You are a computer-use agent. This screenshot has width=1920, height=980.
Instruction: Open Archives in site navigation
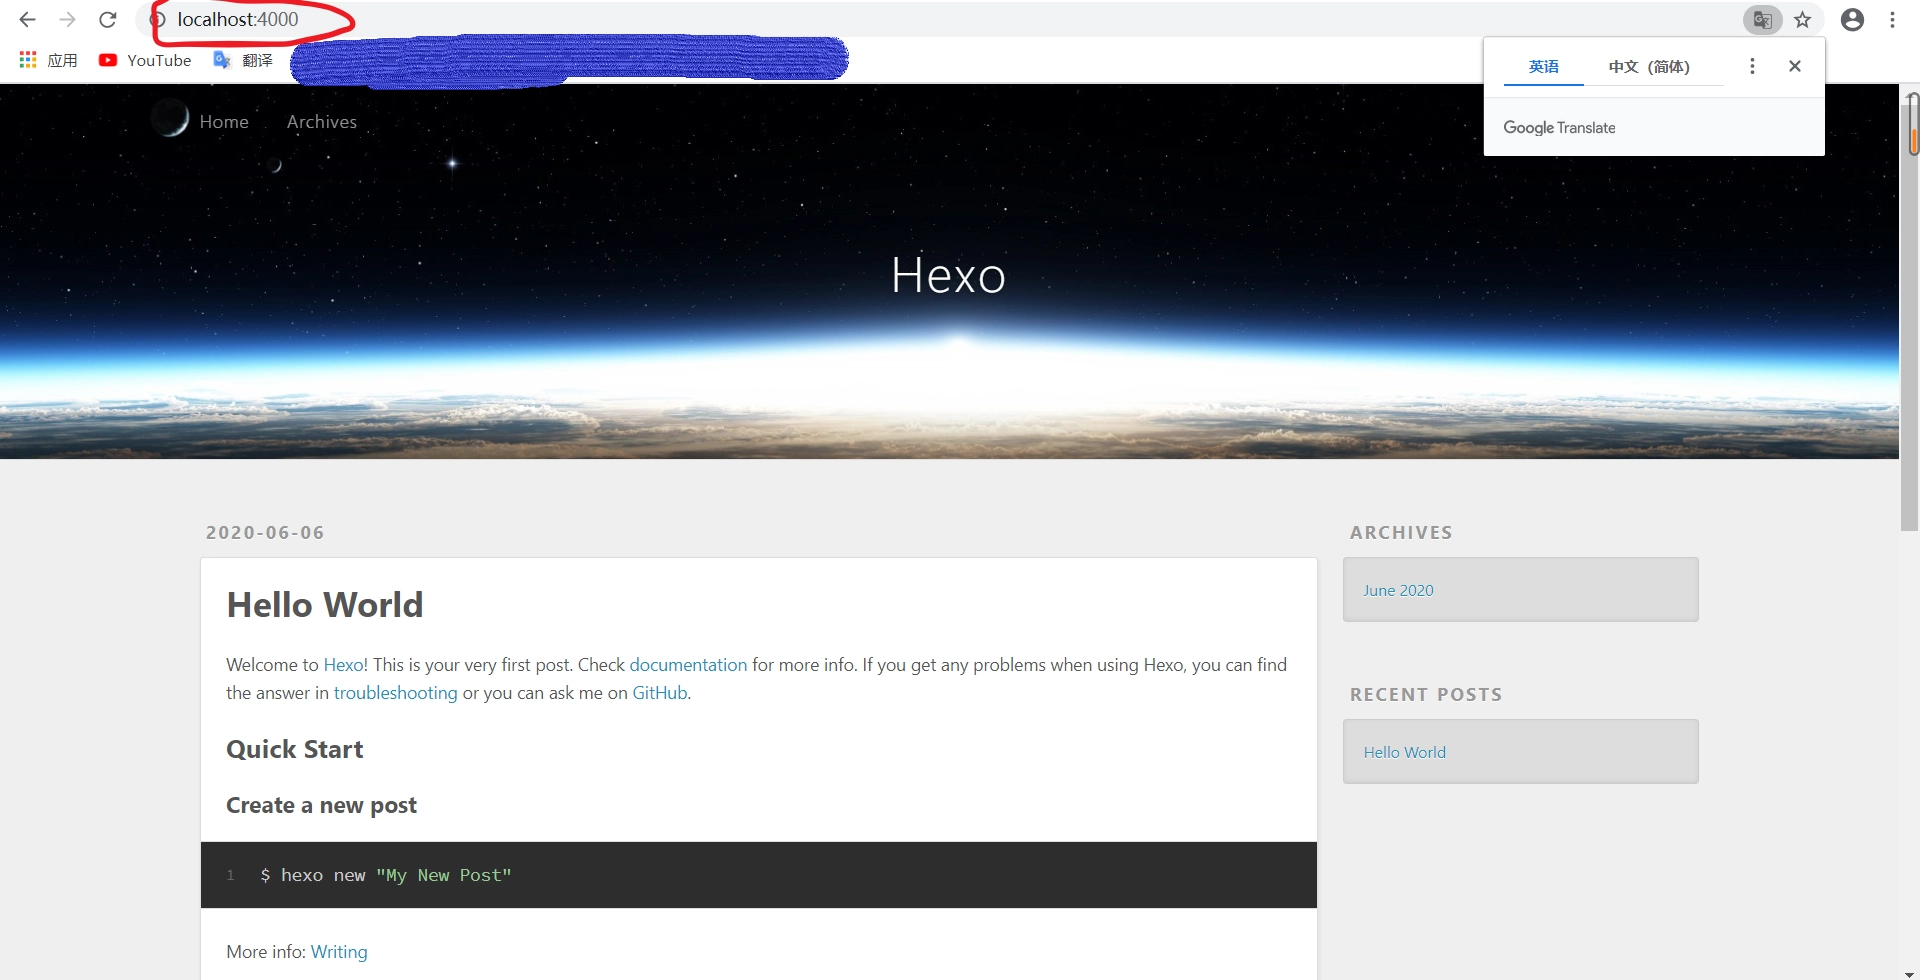(x=321, y=122)
